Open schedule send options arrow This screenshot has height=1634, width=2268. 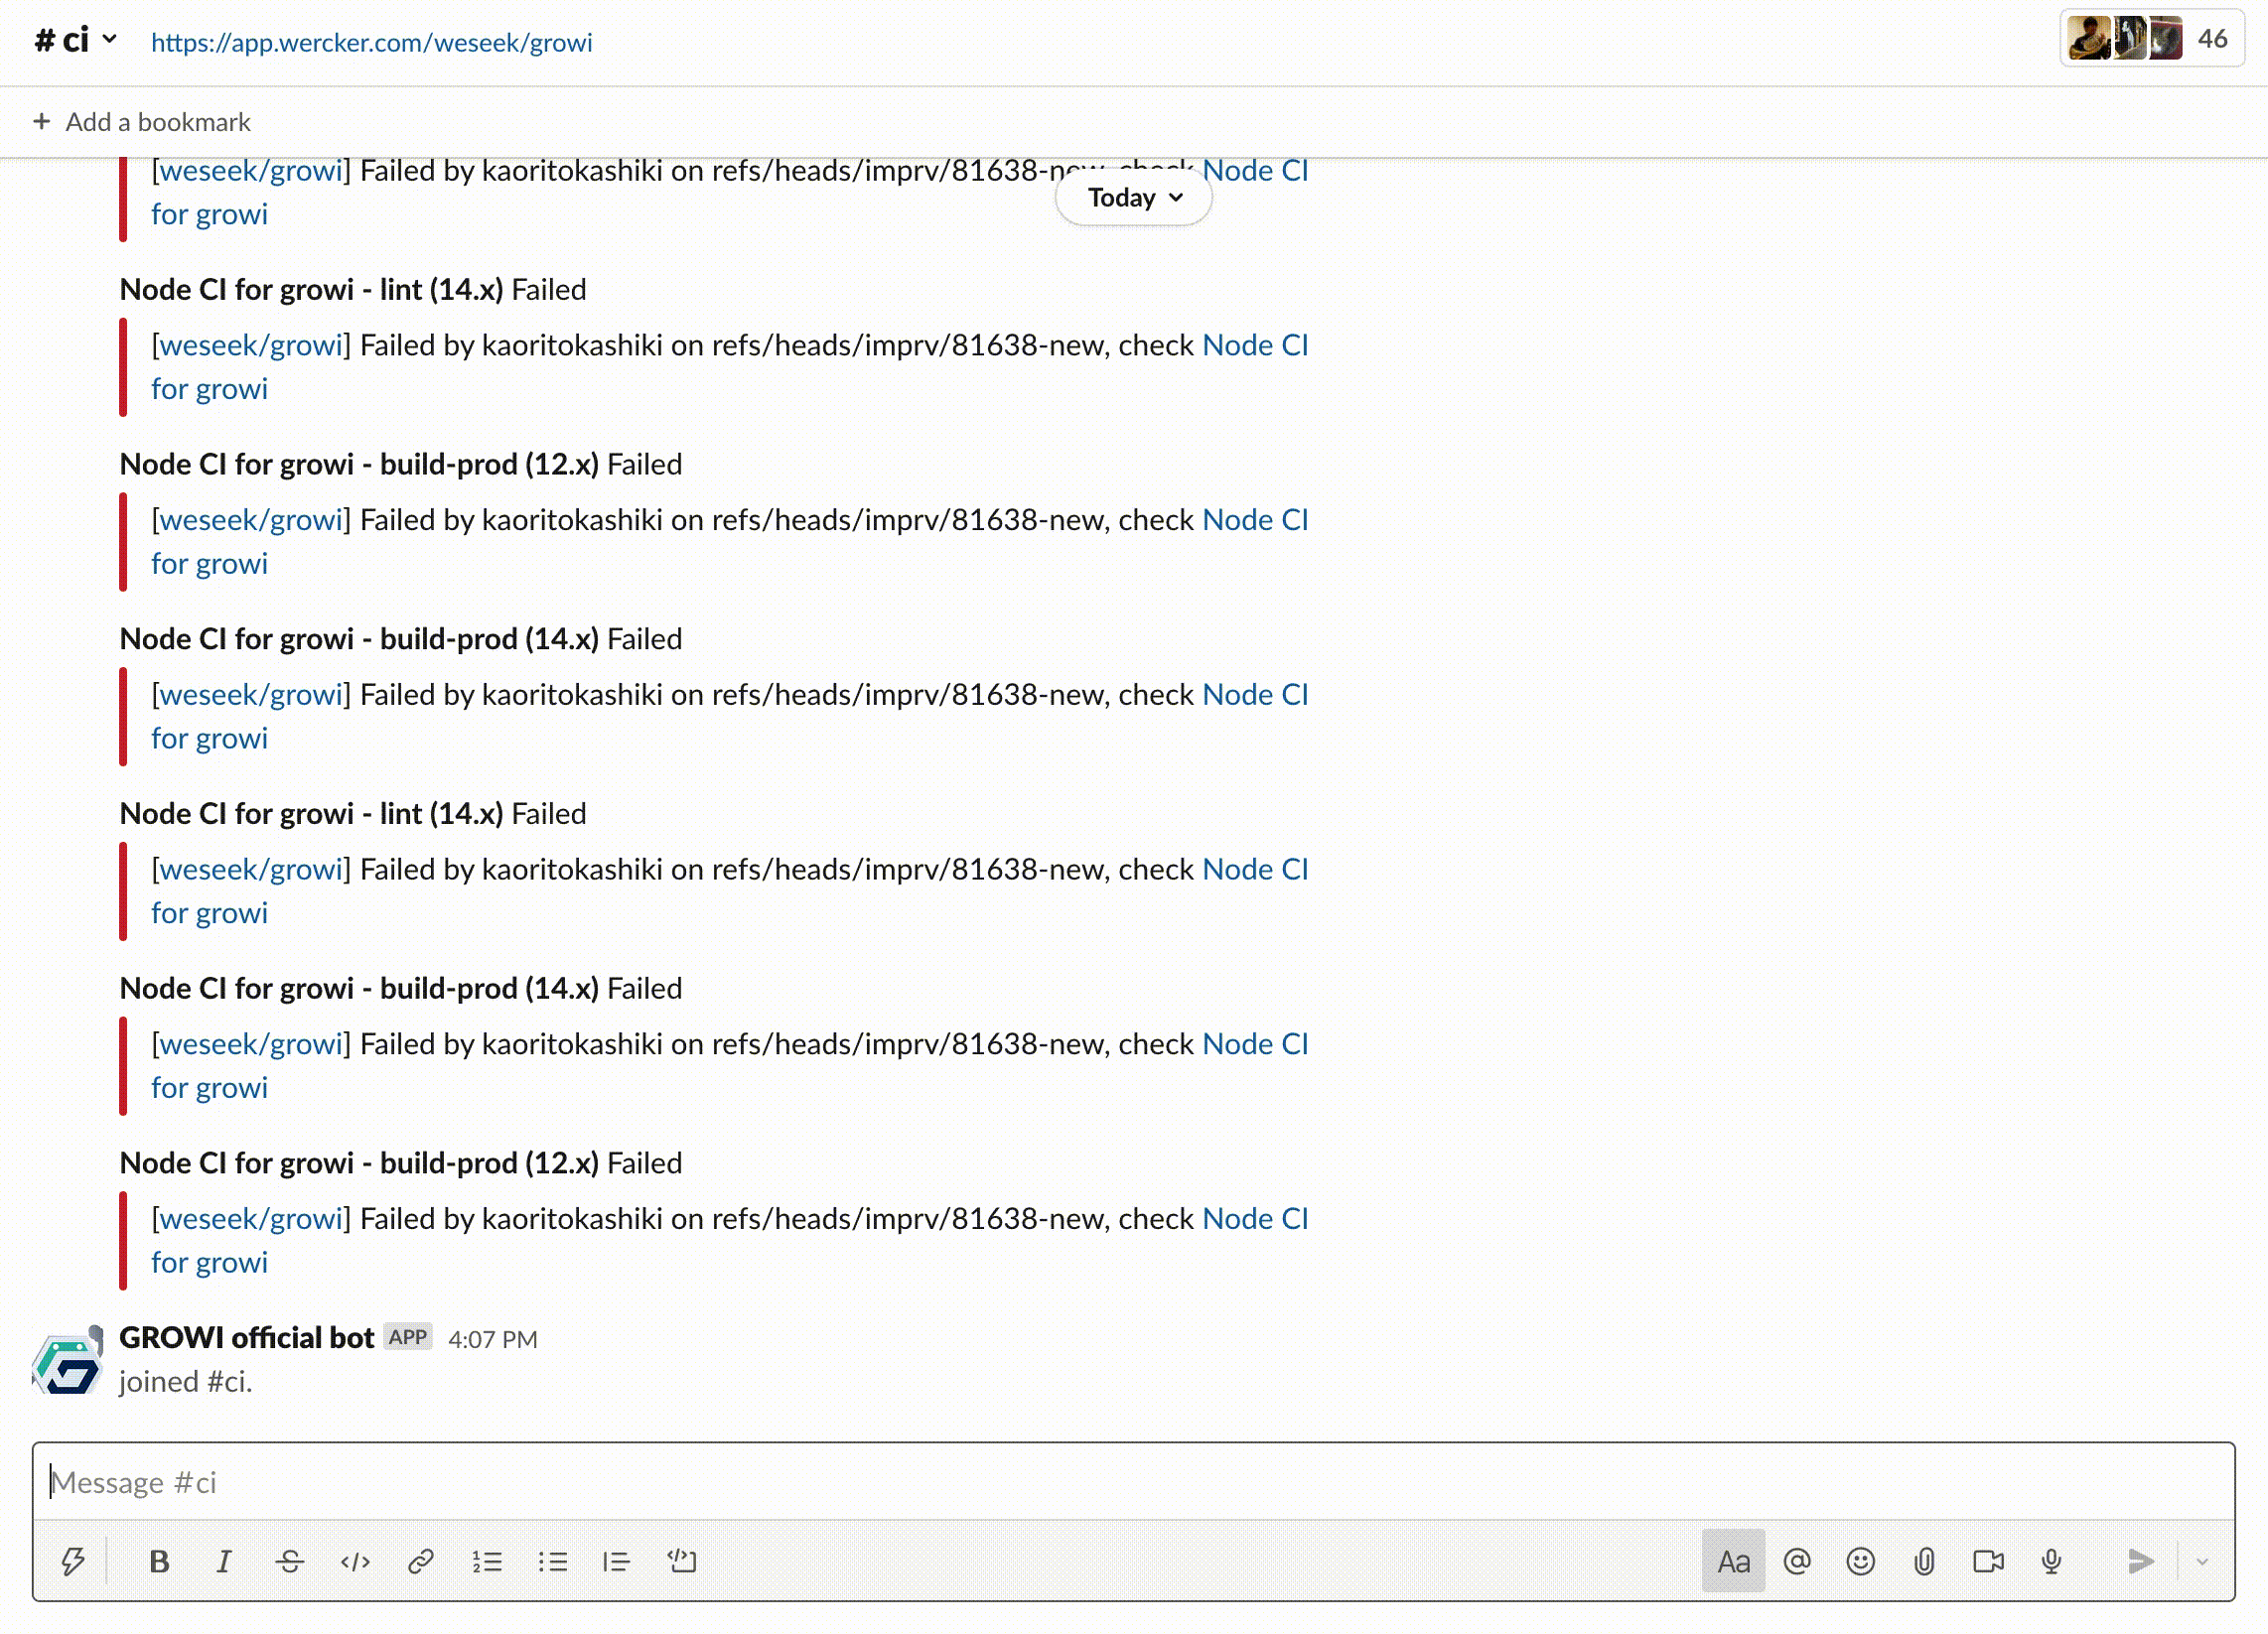(x=2202, y=1561)
